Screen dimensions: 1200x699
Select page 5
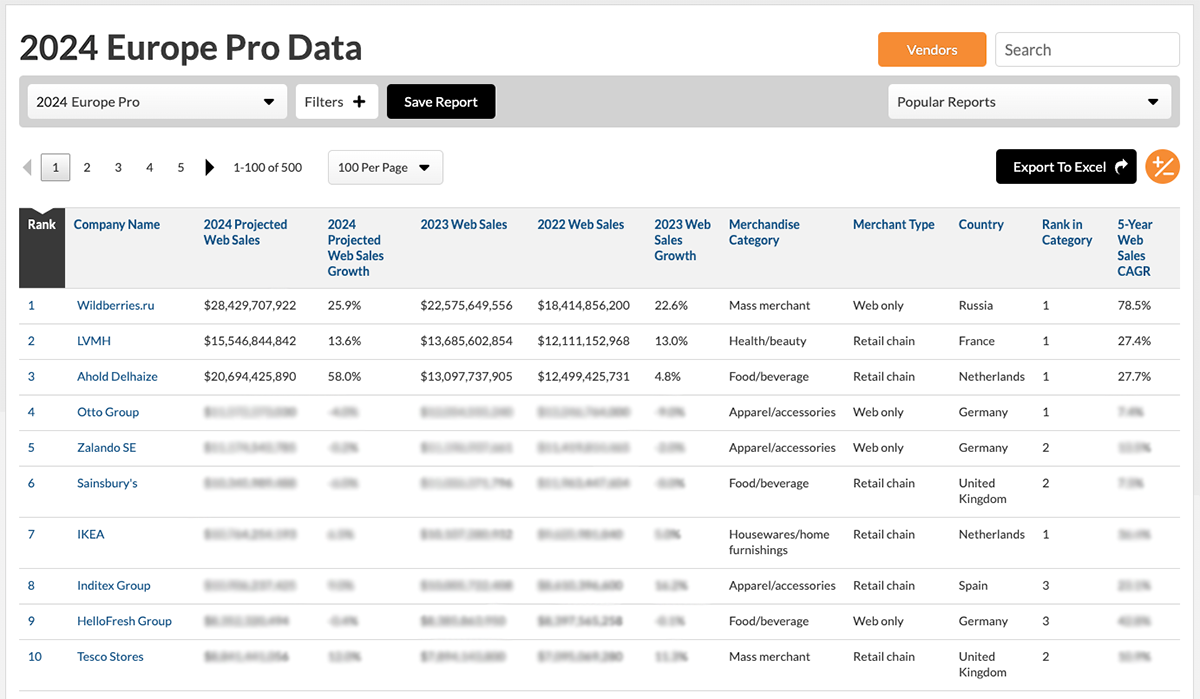181,168
